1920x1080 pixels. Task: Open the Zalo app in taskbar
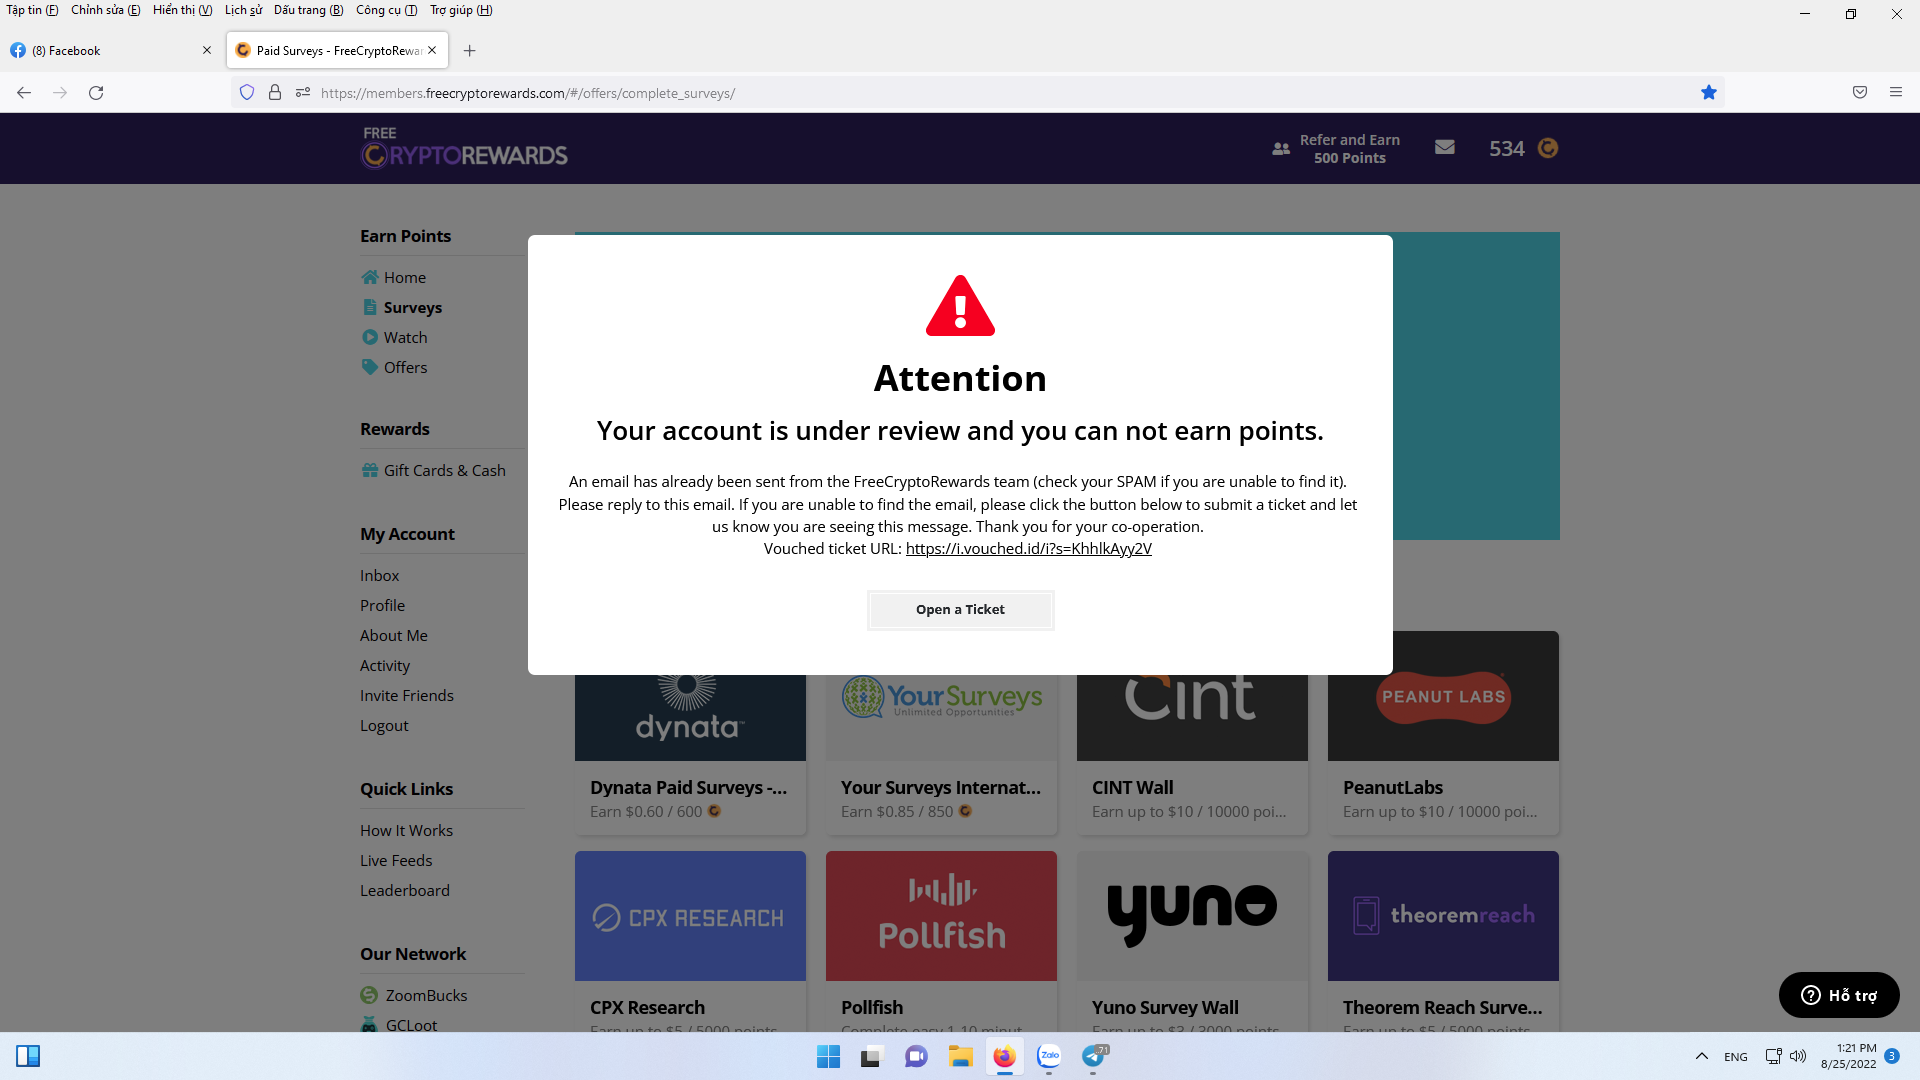1048,1056
